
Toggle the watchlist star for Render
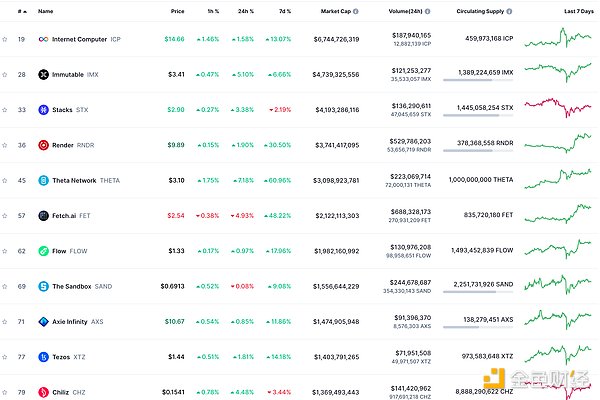(5, 144)
